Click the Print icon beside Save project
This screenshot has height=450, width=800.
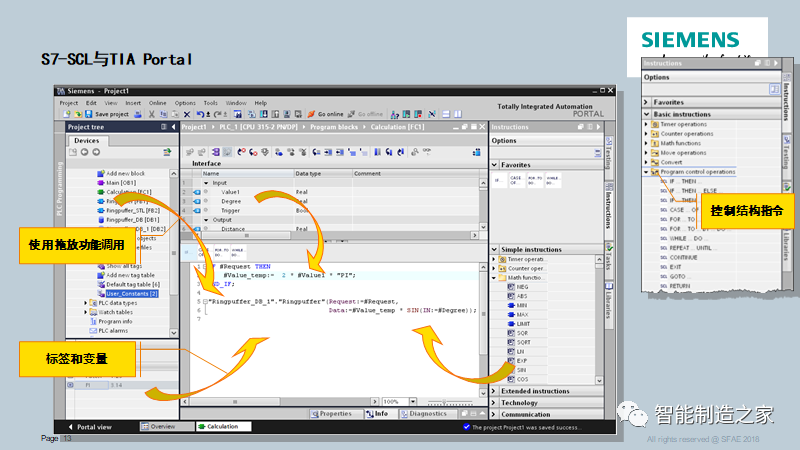(138, 114)
